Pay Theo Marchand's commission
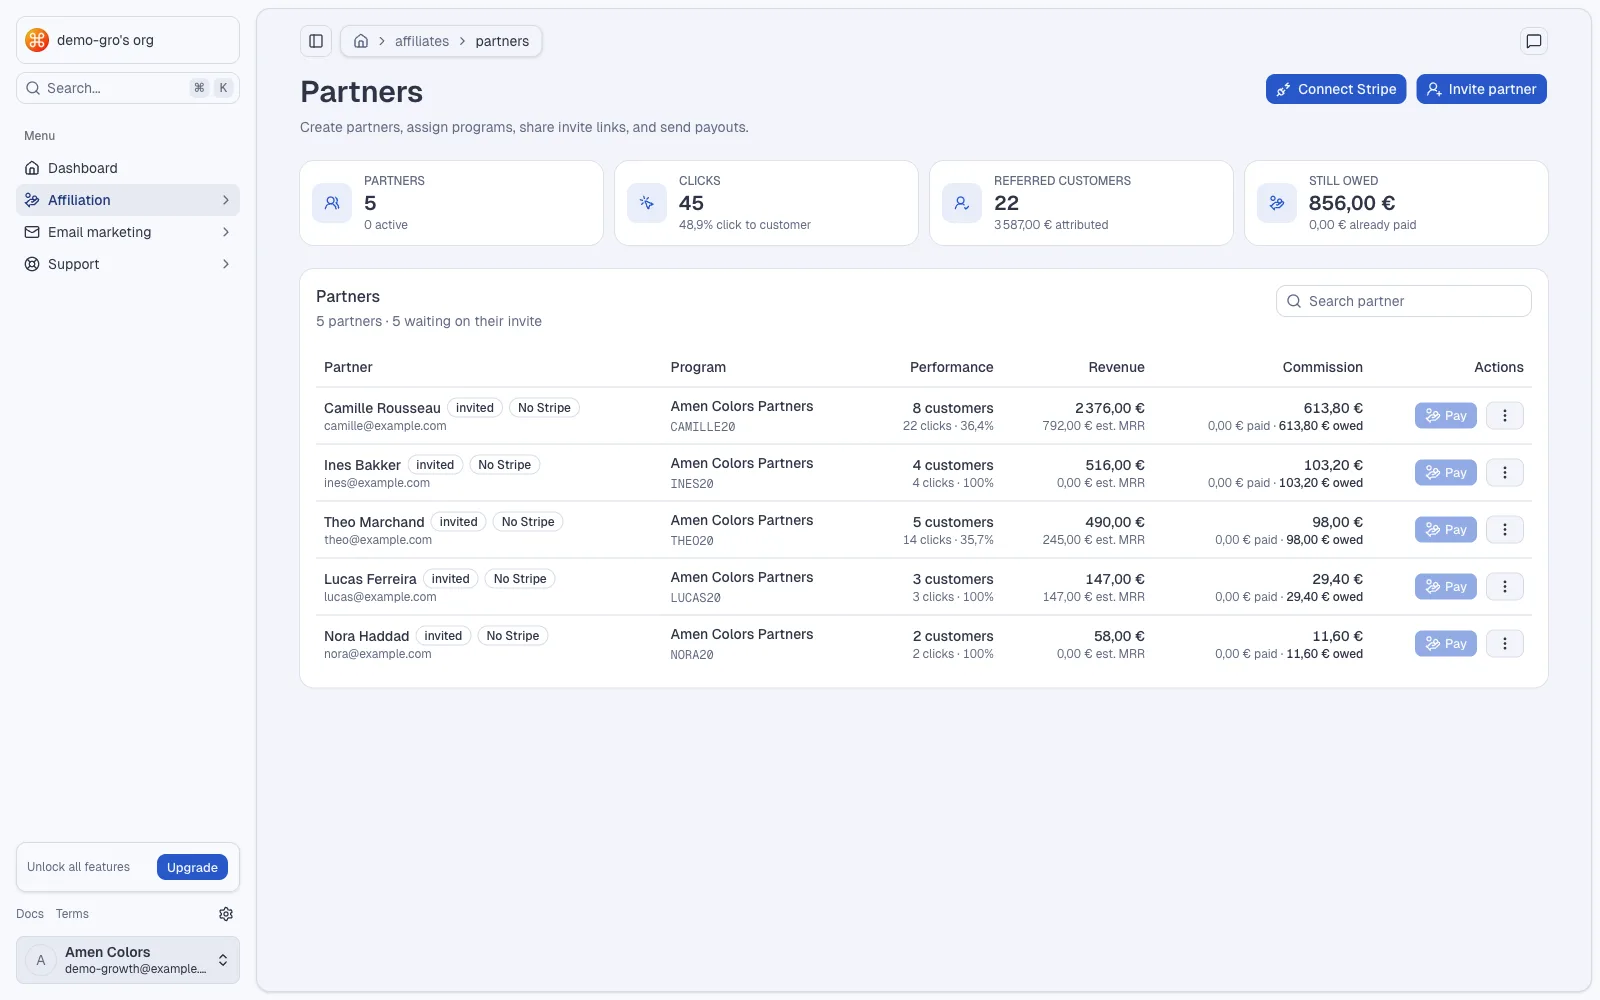 1446,530
